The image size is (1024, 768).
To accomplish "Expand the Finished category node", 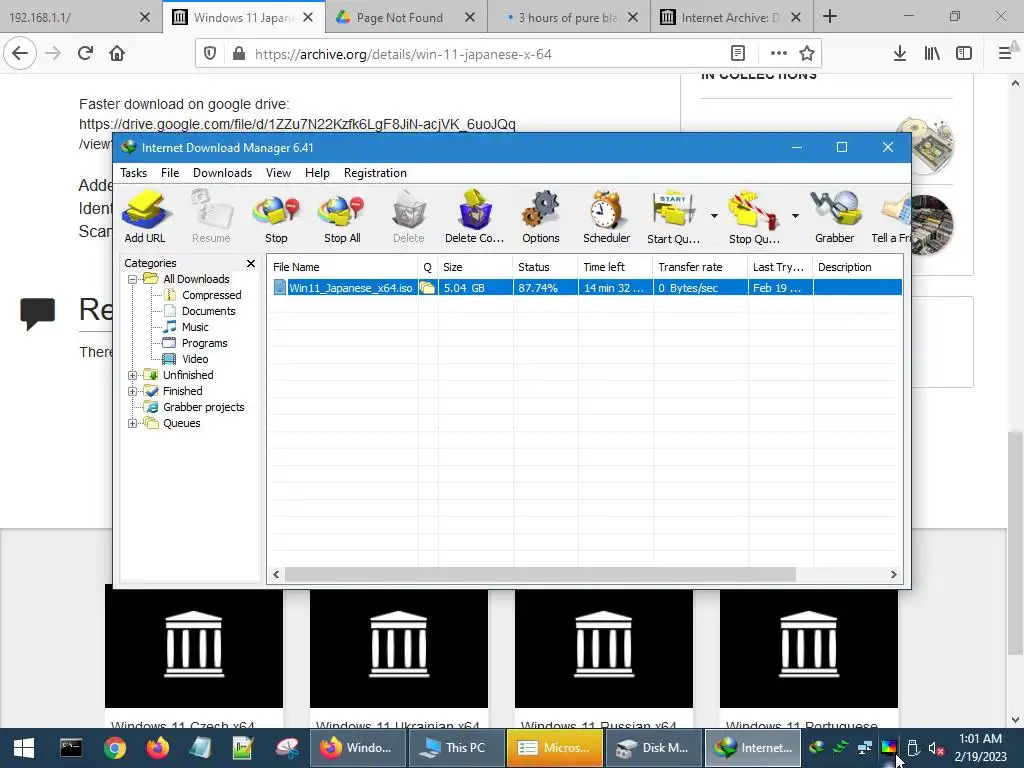I will [133, 391].
